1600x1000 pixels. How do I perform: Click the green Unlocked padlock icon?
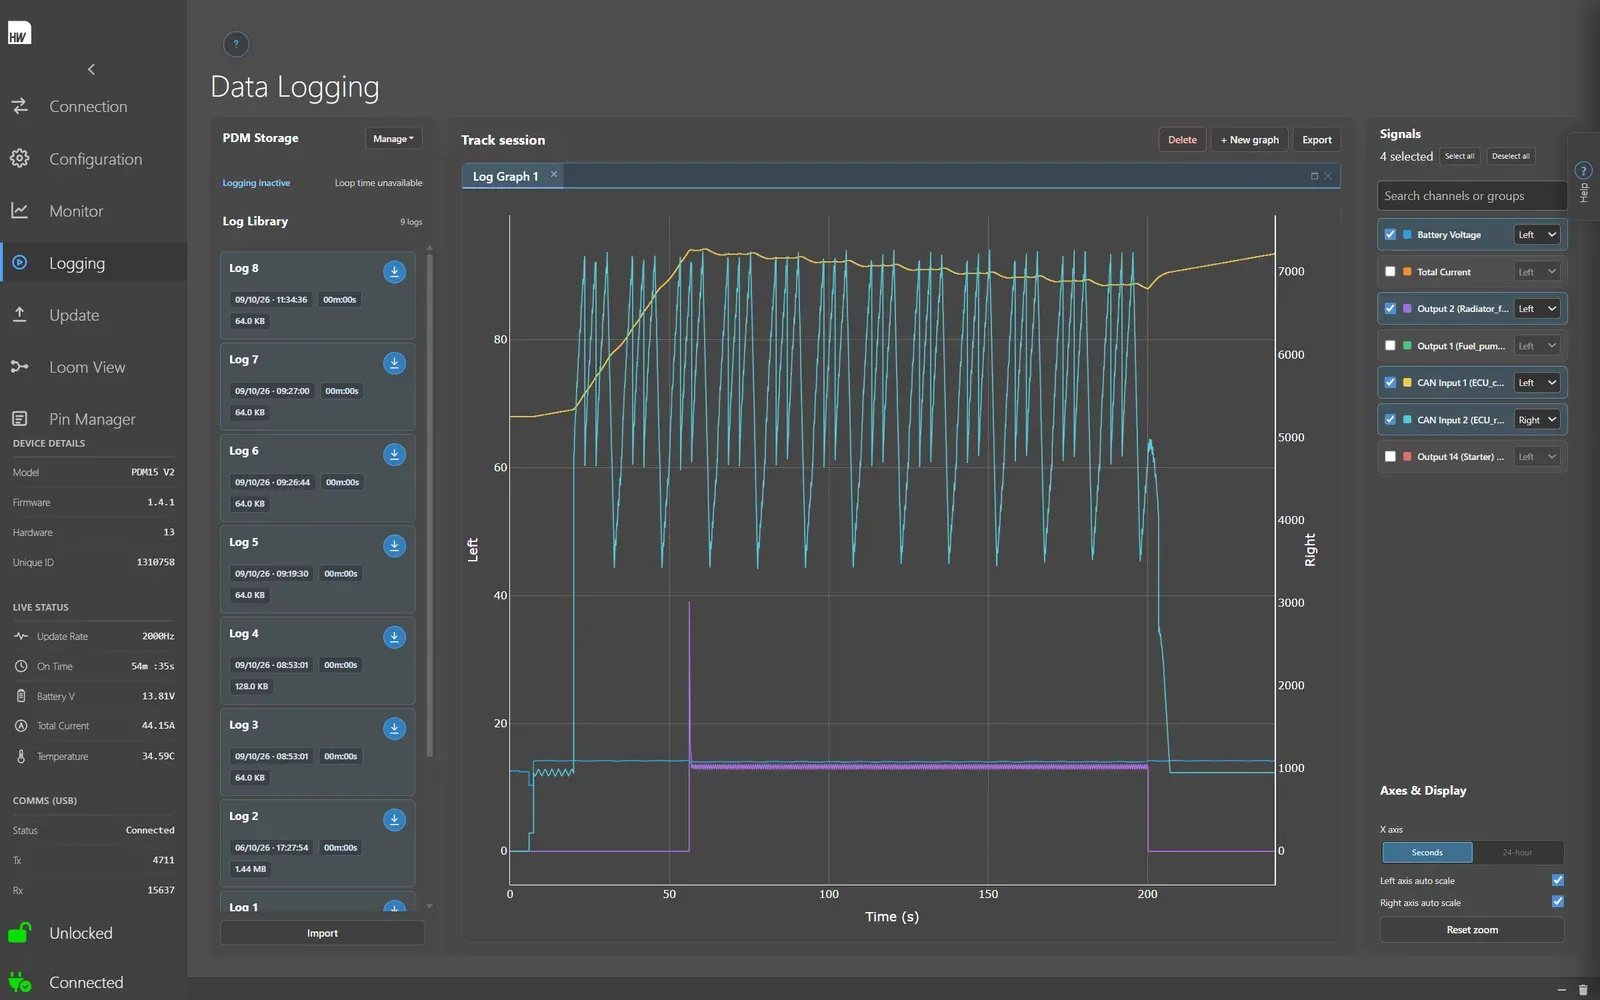[20, 933]
